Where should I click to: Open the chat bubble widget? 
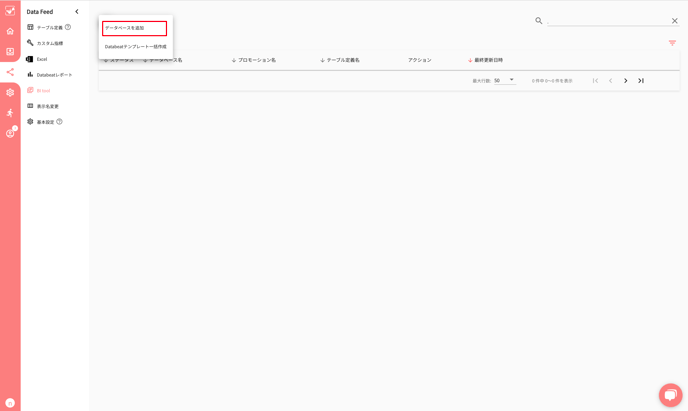pos(670,395)
